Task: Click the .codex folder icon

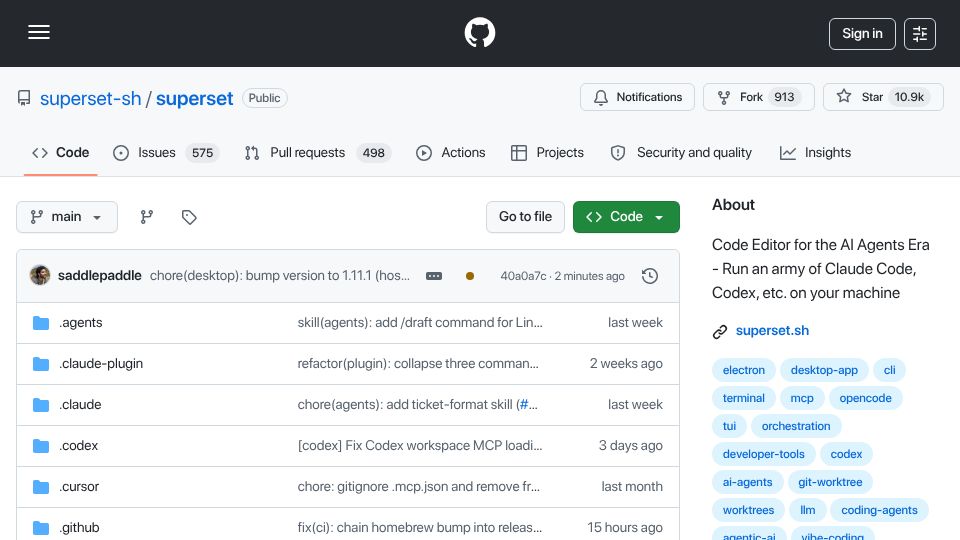Action: click(x=41, y=446)
